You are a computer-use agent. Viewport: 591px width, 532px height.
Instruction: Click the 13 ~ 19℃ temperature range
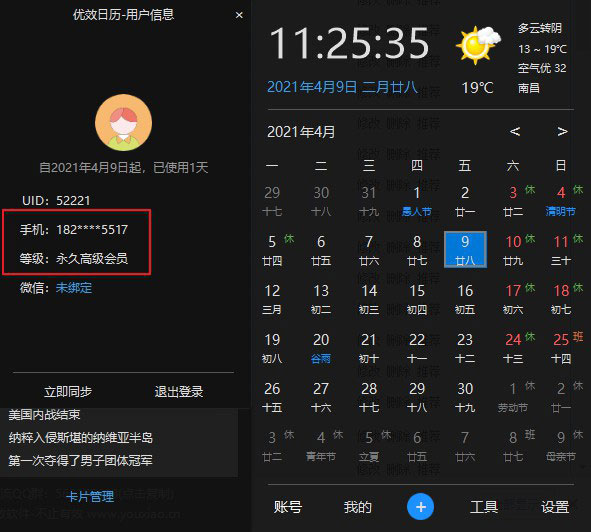pyautogui.click(x=542, y=49)
